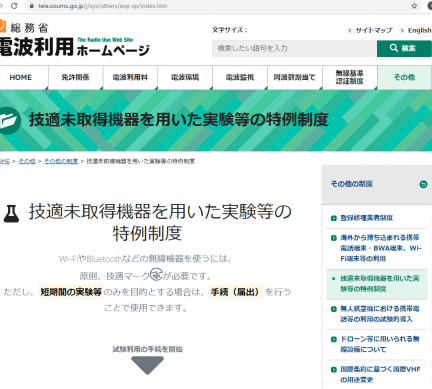The image size is (432, 389).
Task: Click the その他の制度 breadcrumb link
Action: click(x=61, y=161)
